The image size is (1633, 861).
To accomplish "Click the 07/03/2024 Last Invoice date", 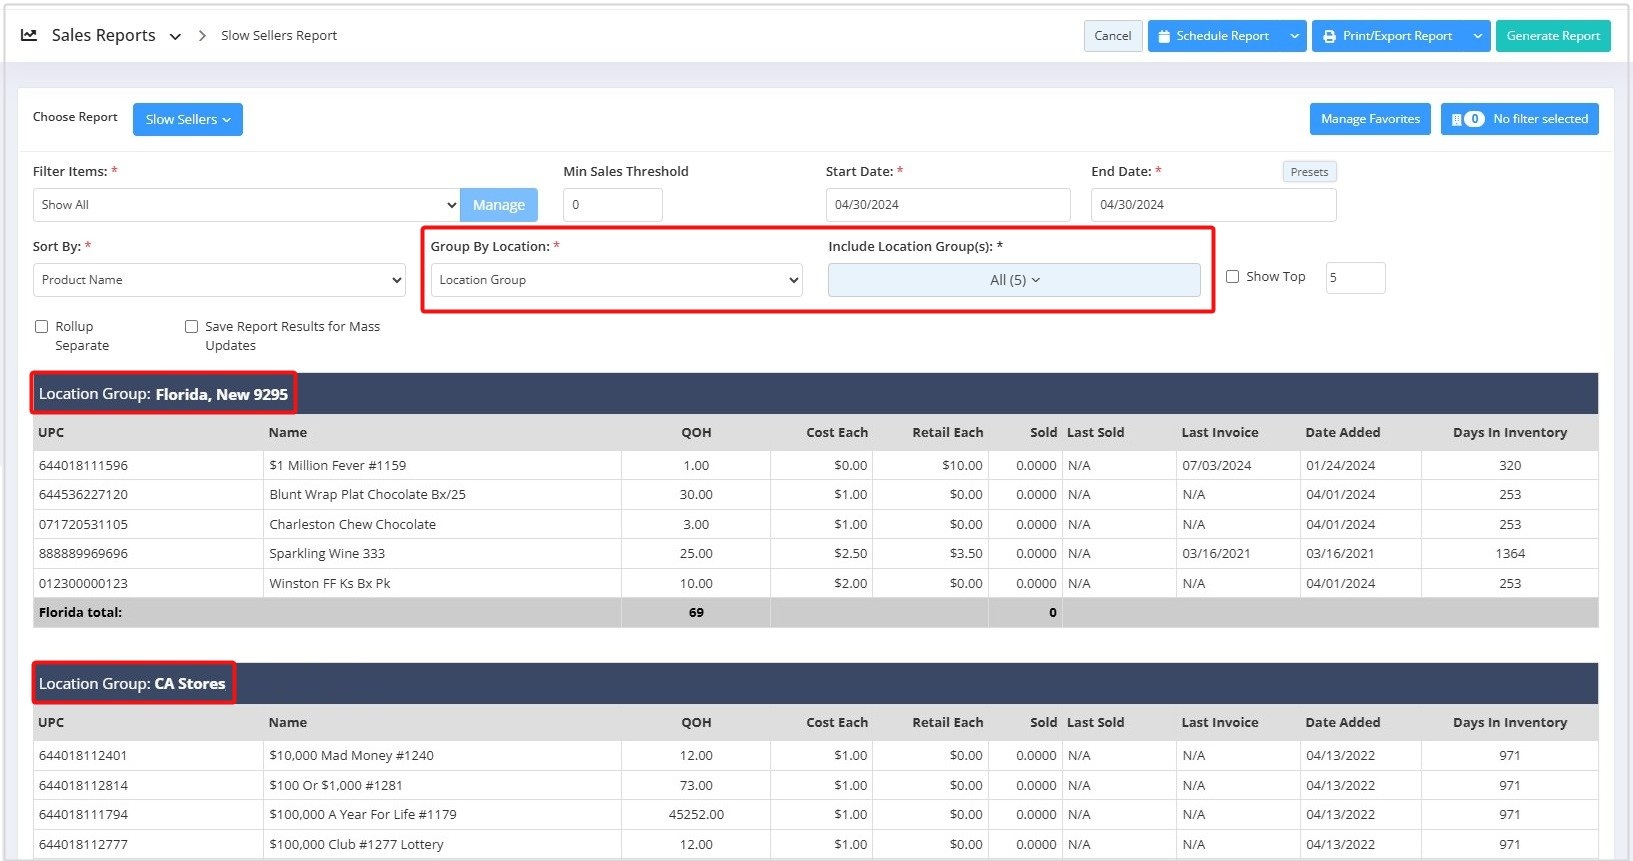I will click(1216, 466).
